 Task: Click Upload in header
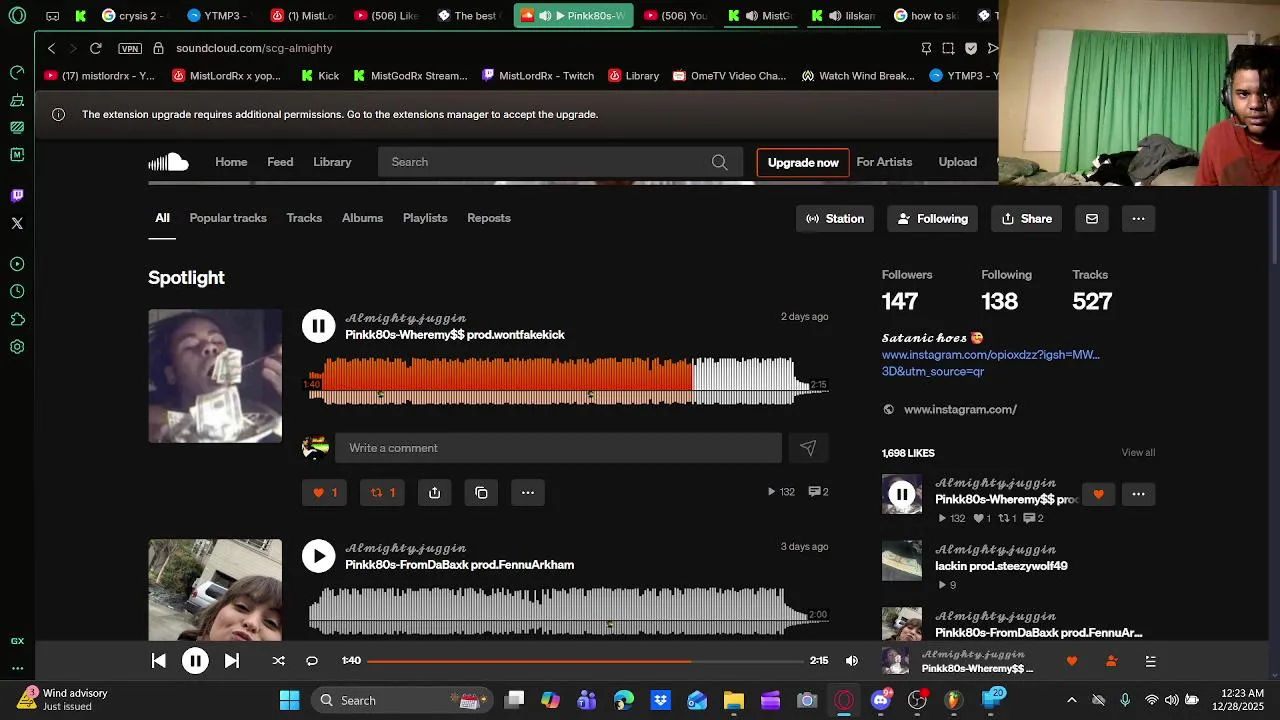point(957,162)
